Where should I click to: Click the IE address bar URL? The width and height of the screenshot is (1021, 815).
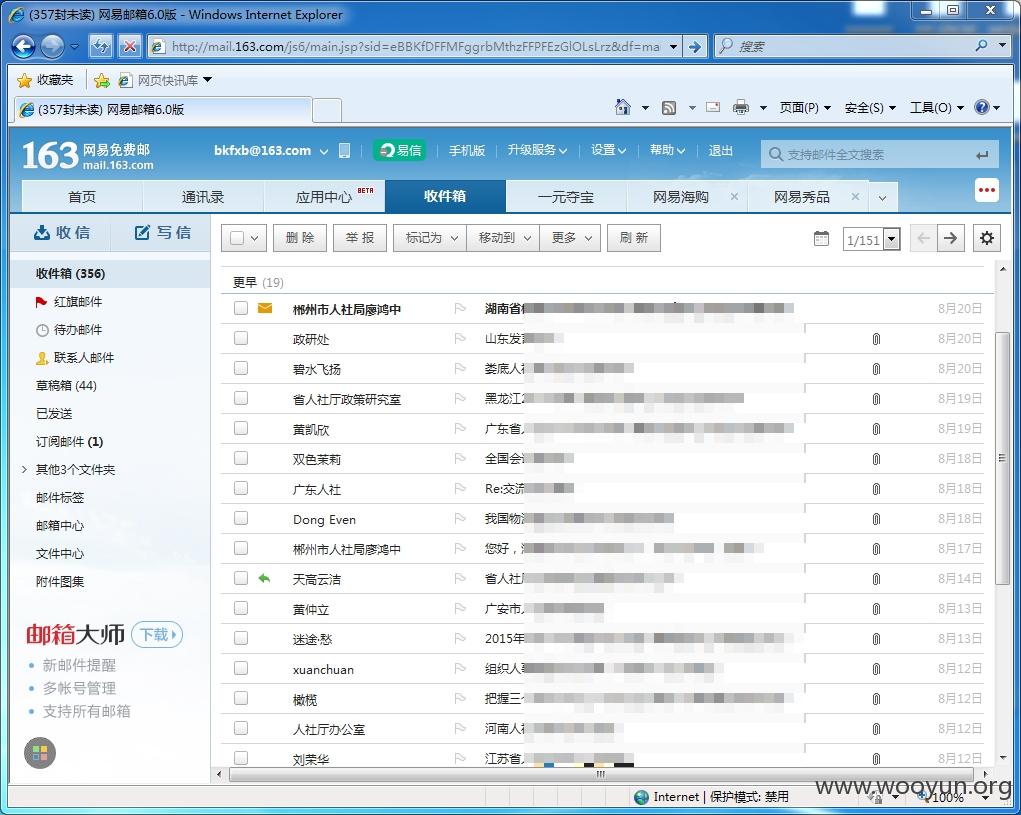click(415, 47)
